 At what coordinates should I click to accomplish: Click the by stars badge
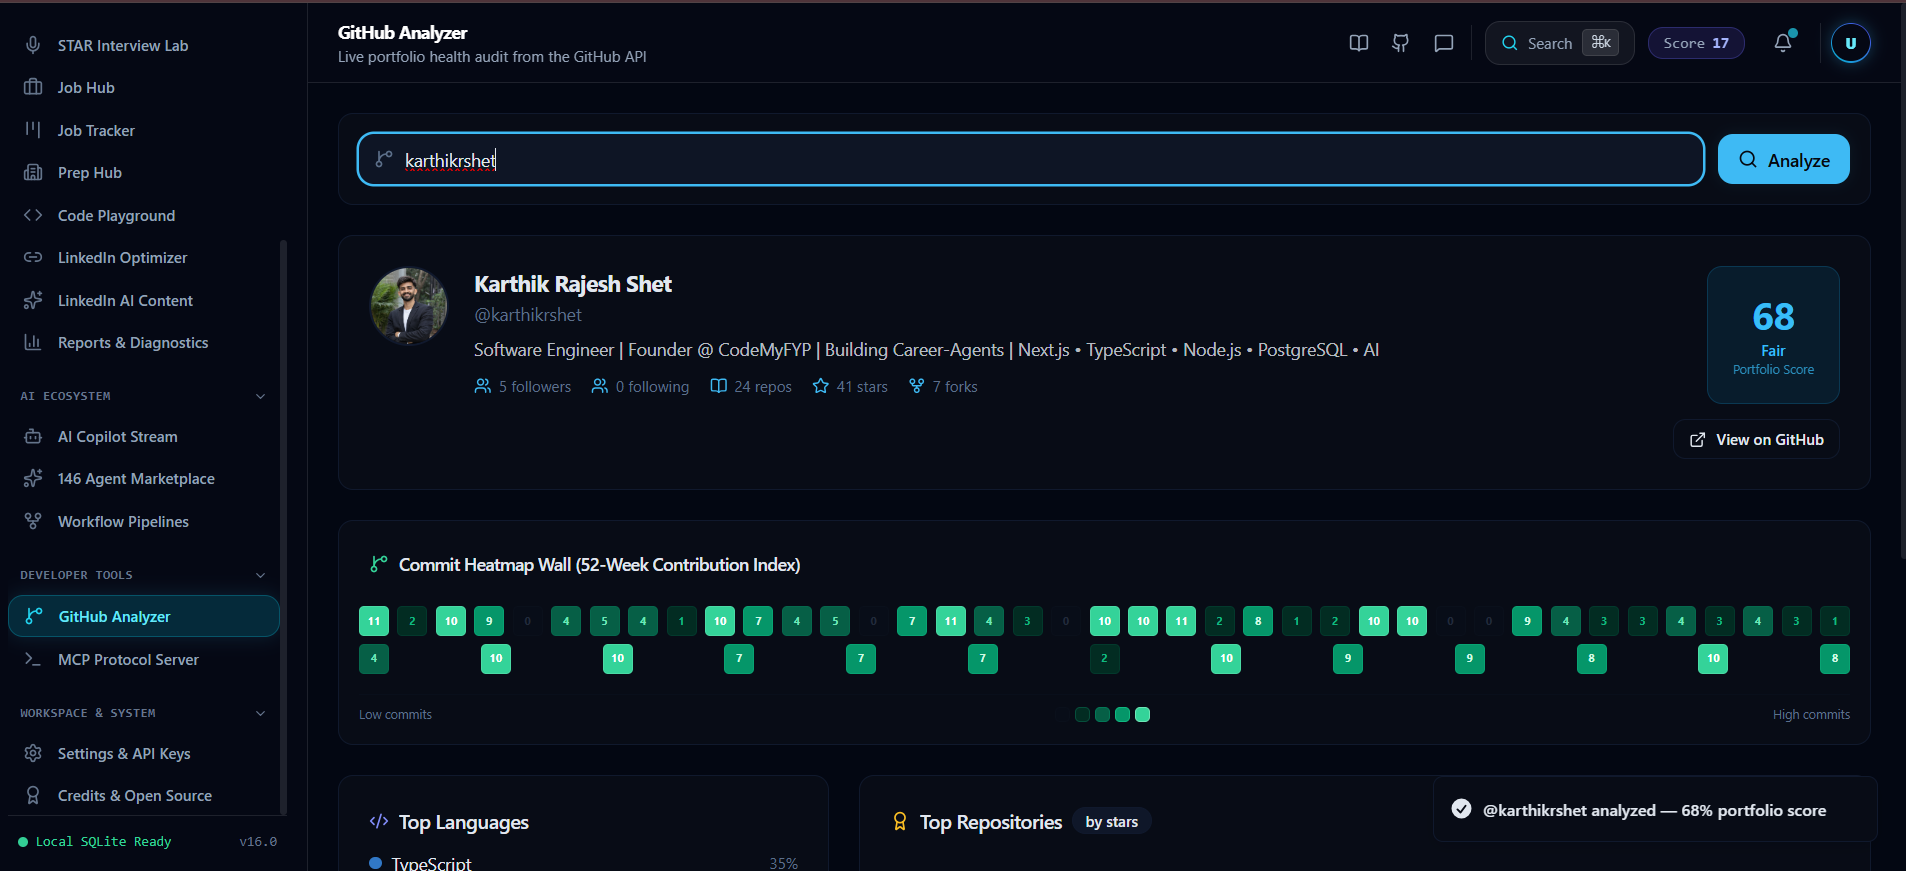[x=1112, y=821]
